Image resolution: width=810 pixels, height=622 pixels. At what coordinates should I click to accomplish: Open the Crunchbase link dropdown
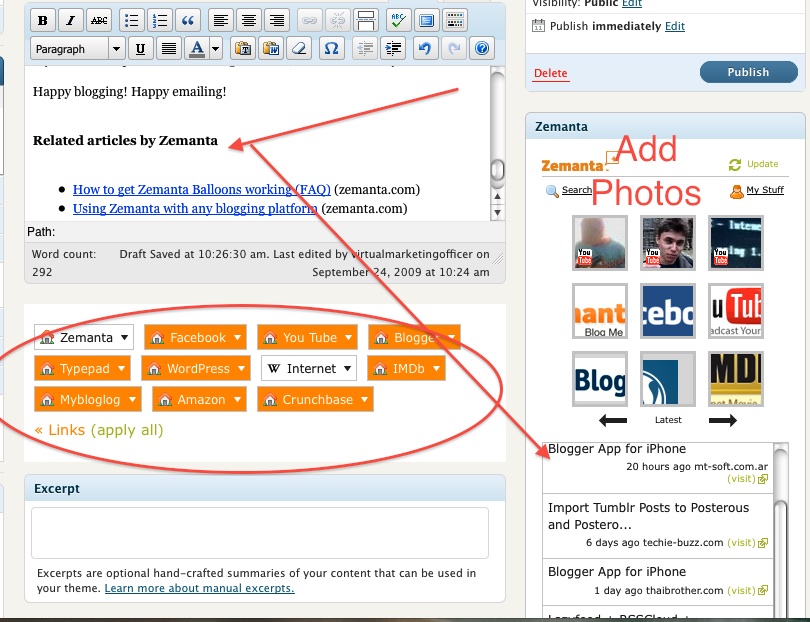click(x=315, y=399)
